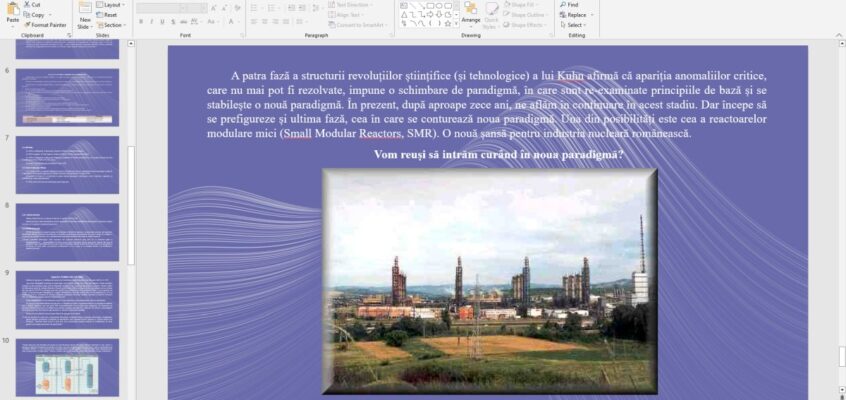Select the Right Arrow shape
Screen dimensions: 846x400
tap(430, 14)
